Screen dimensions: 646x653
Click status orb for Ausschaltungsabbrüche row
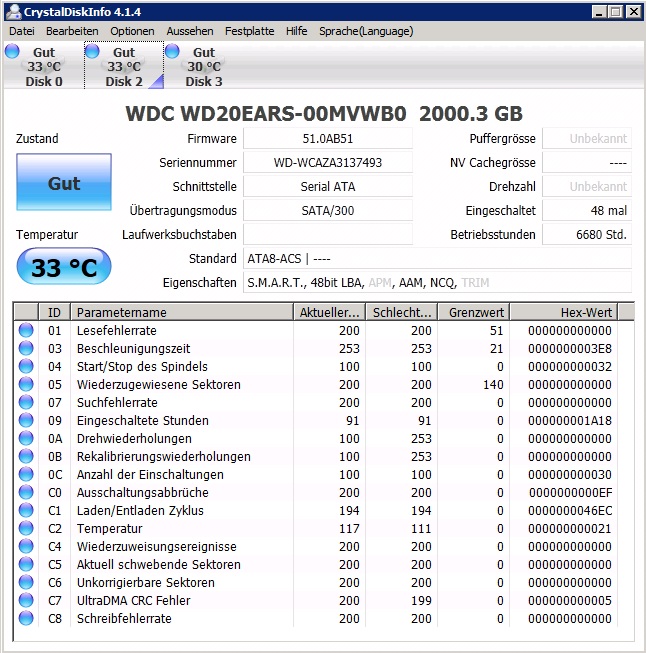click(26, 492)
